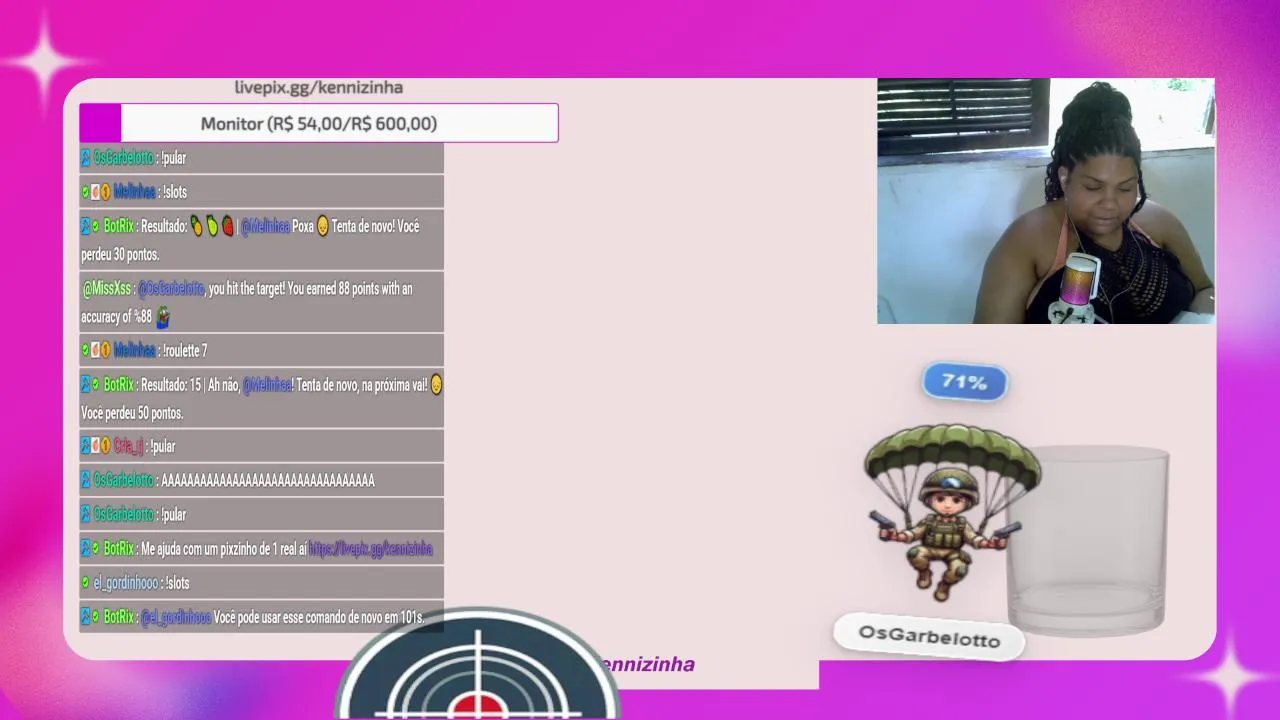1280x720 pixels.
Task: Click the @el_gordinhooo mention in the last BotRix message
Action: click(176, 617)
